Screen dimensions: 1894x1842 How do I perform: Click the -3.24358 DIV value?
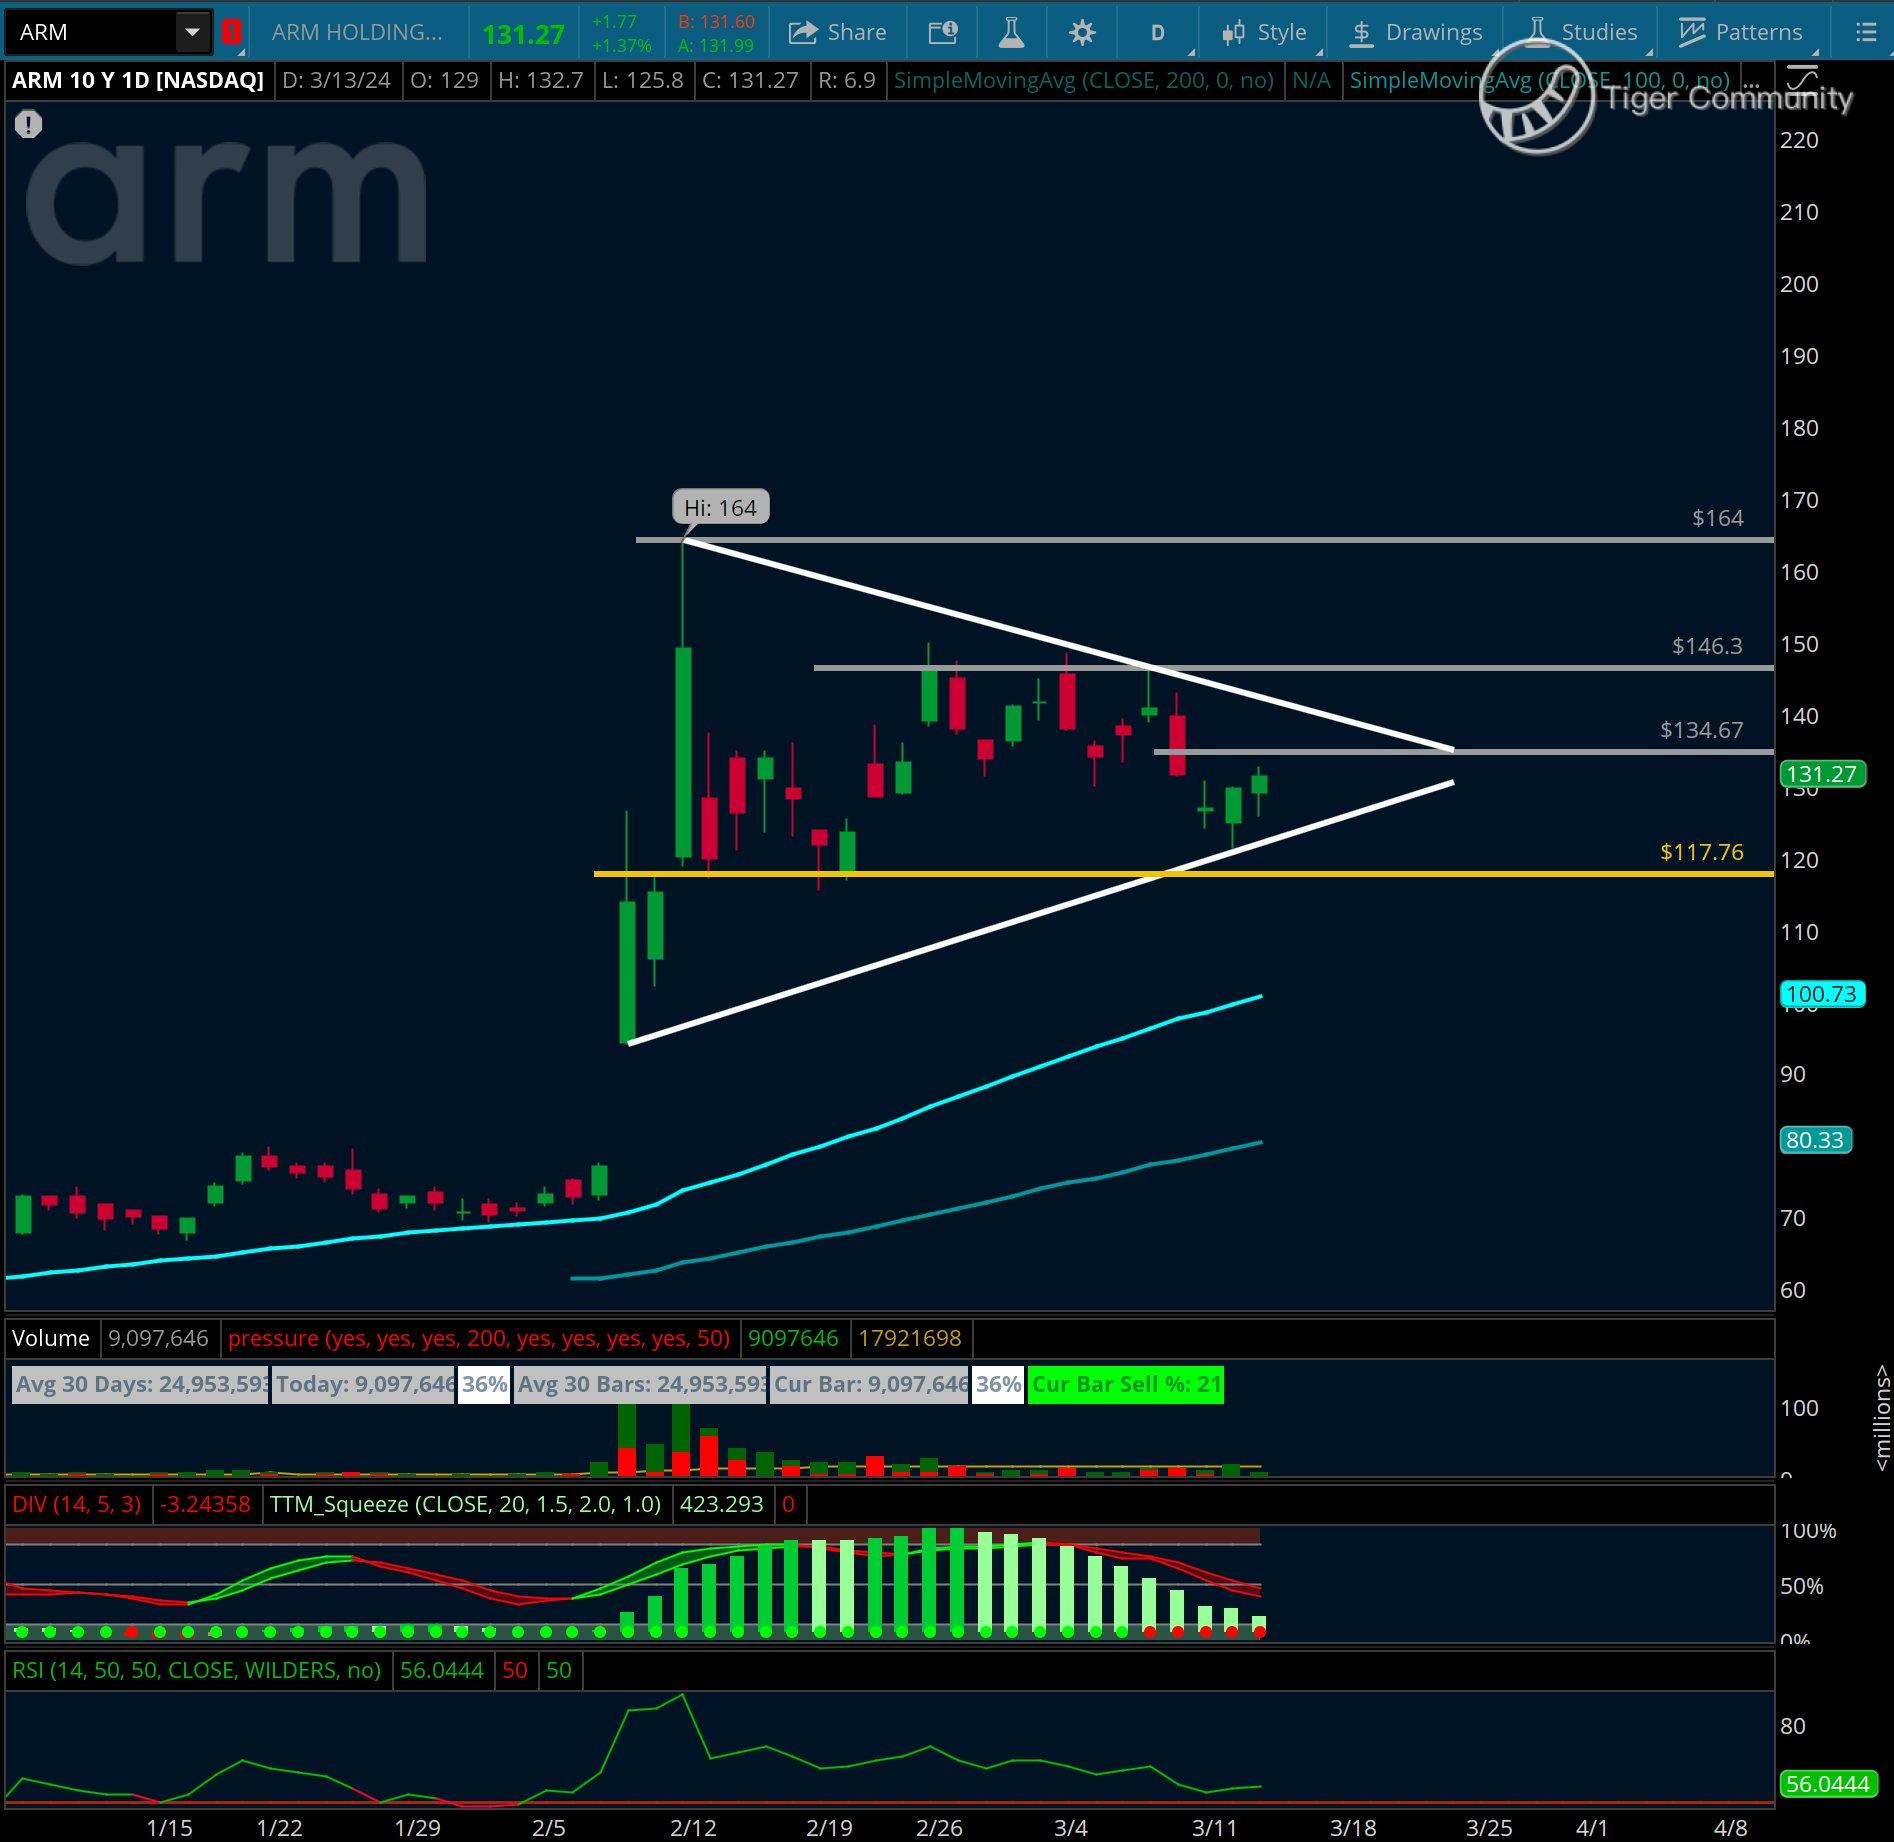(x=205, y=1504)
